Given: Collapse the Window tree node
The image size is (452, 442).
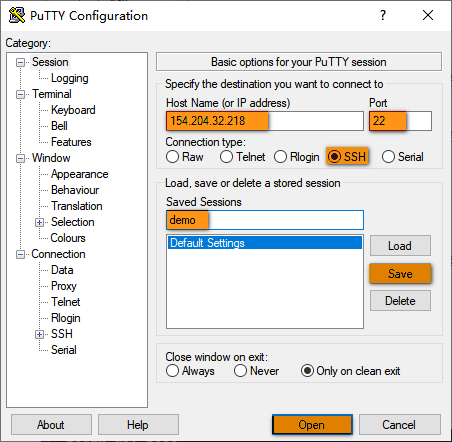Looking at the screenshot, I should click(x=21, y=158).
